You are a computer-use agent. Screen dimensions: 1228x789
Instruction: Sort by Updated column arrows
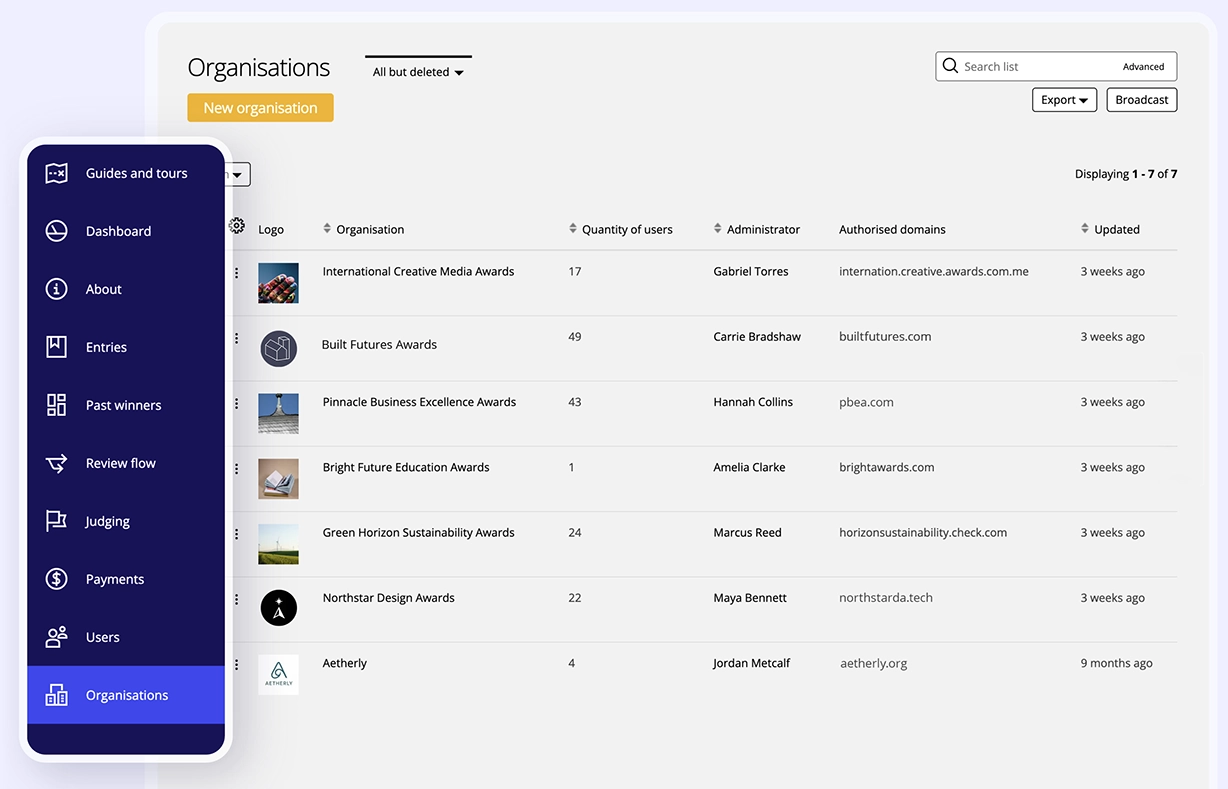click(x=1085, y=229)
